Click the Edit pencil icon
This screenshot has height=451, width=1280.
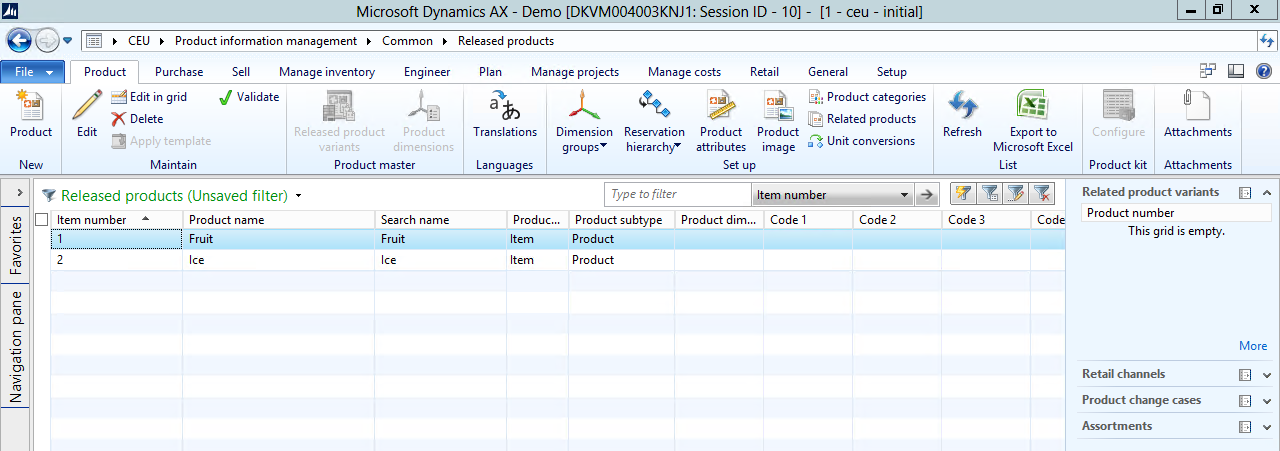tap(87, 106)
